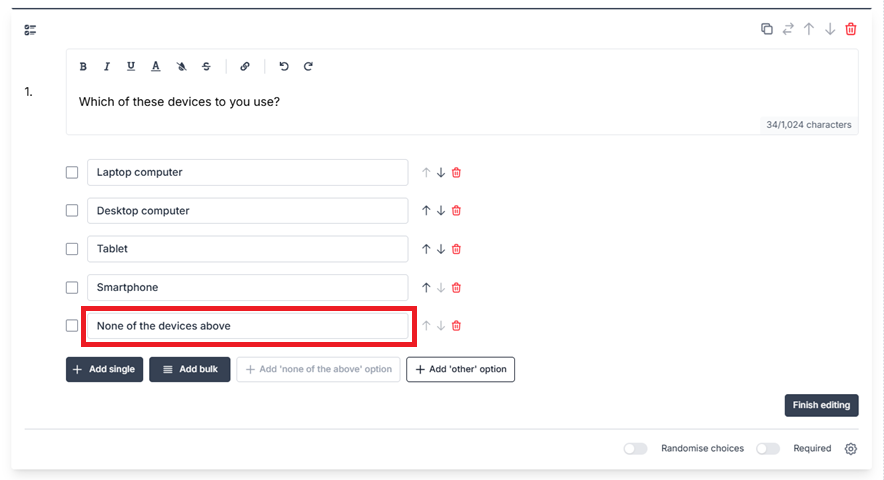
Task: Open question settings gear icon
Action: pyautogui.click(x=851, y=448)
